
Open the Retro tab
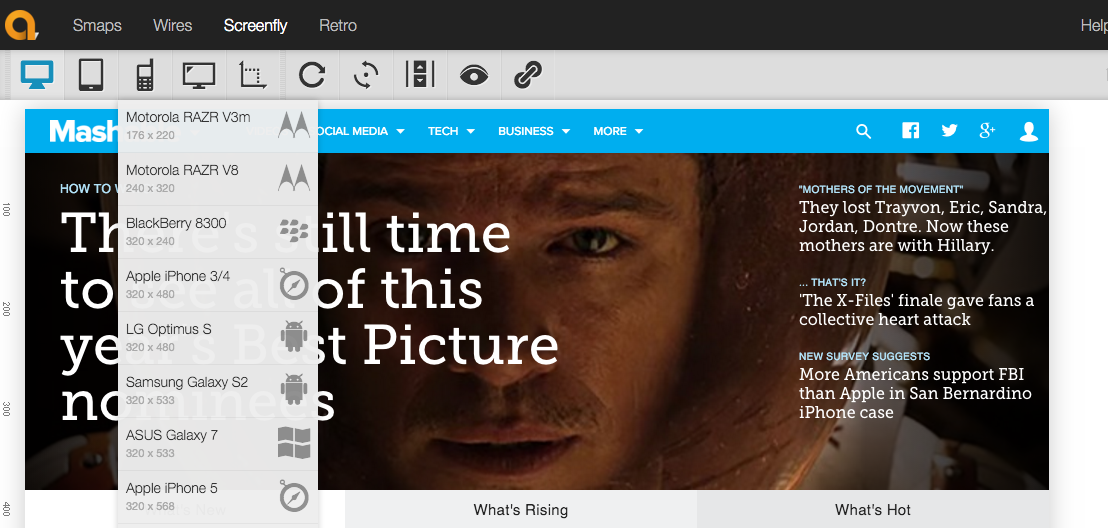click(x=338, y=25)
